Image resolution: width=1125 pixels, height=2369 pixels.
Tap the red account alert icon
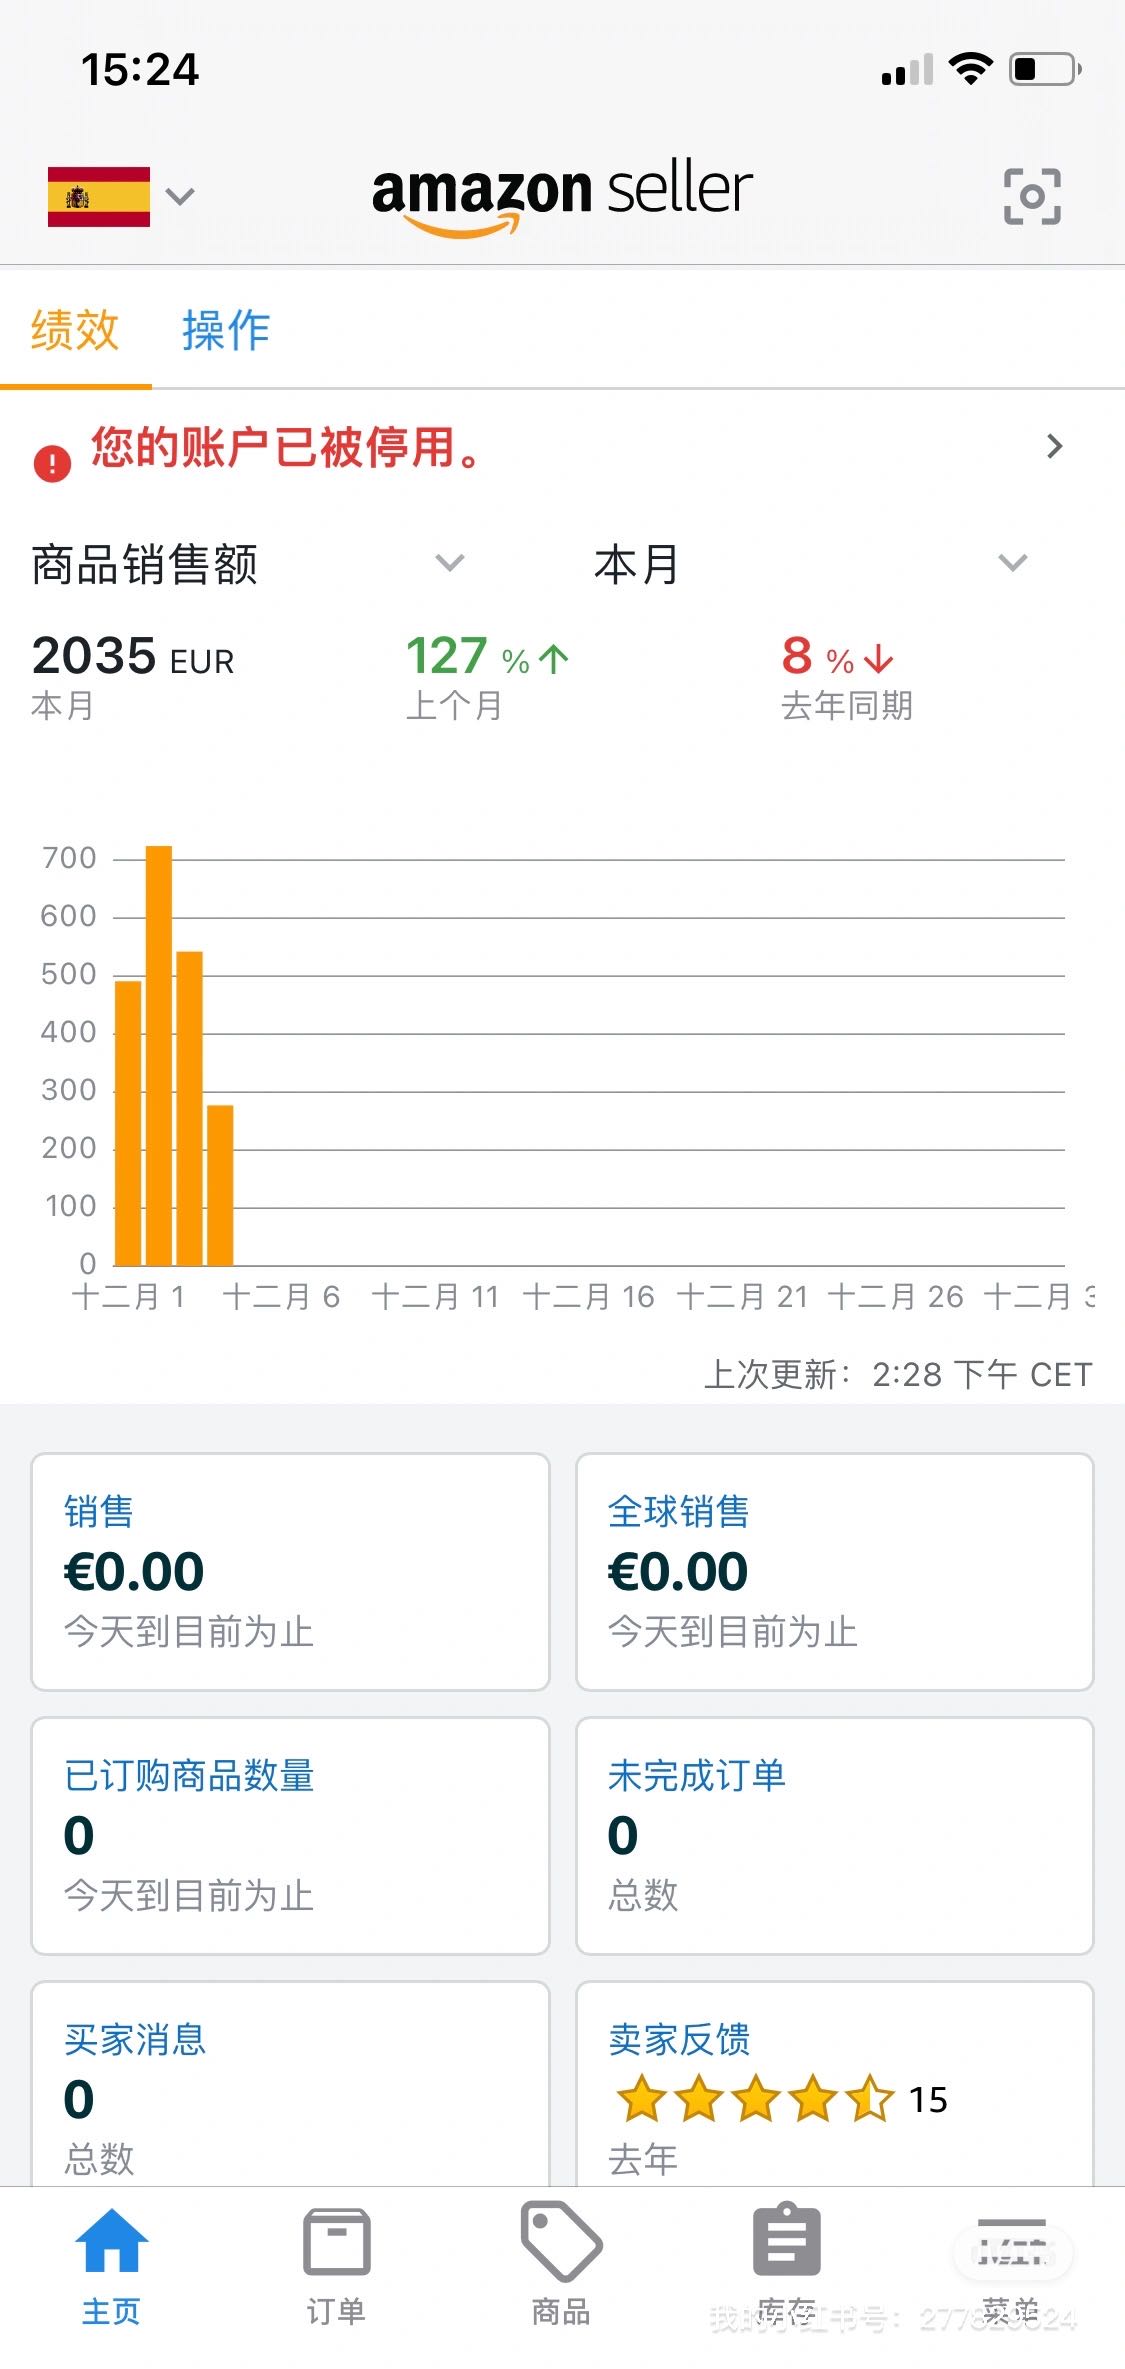[x=52, y=463]
